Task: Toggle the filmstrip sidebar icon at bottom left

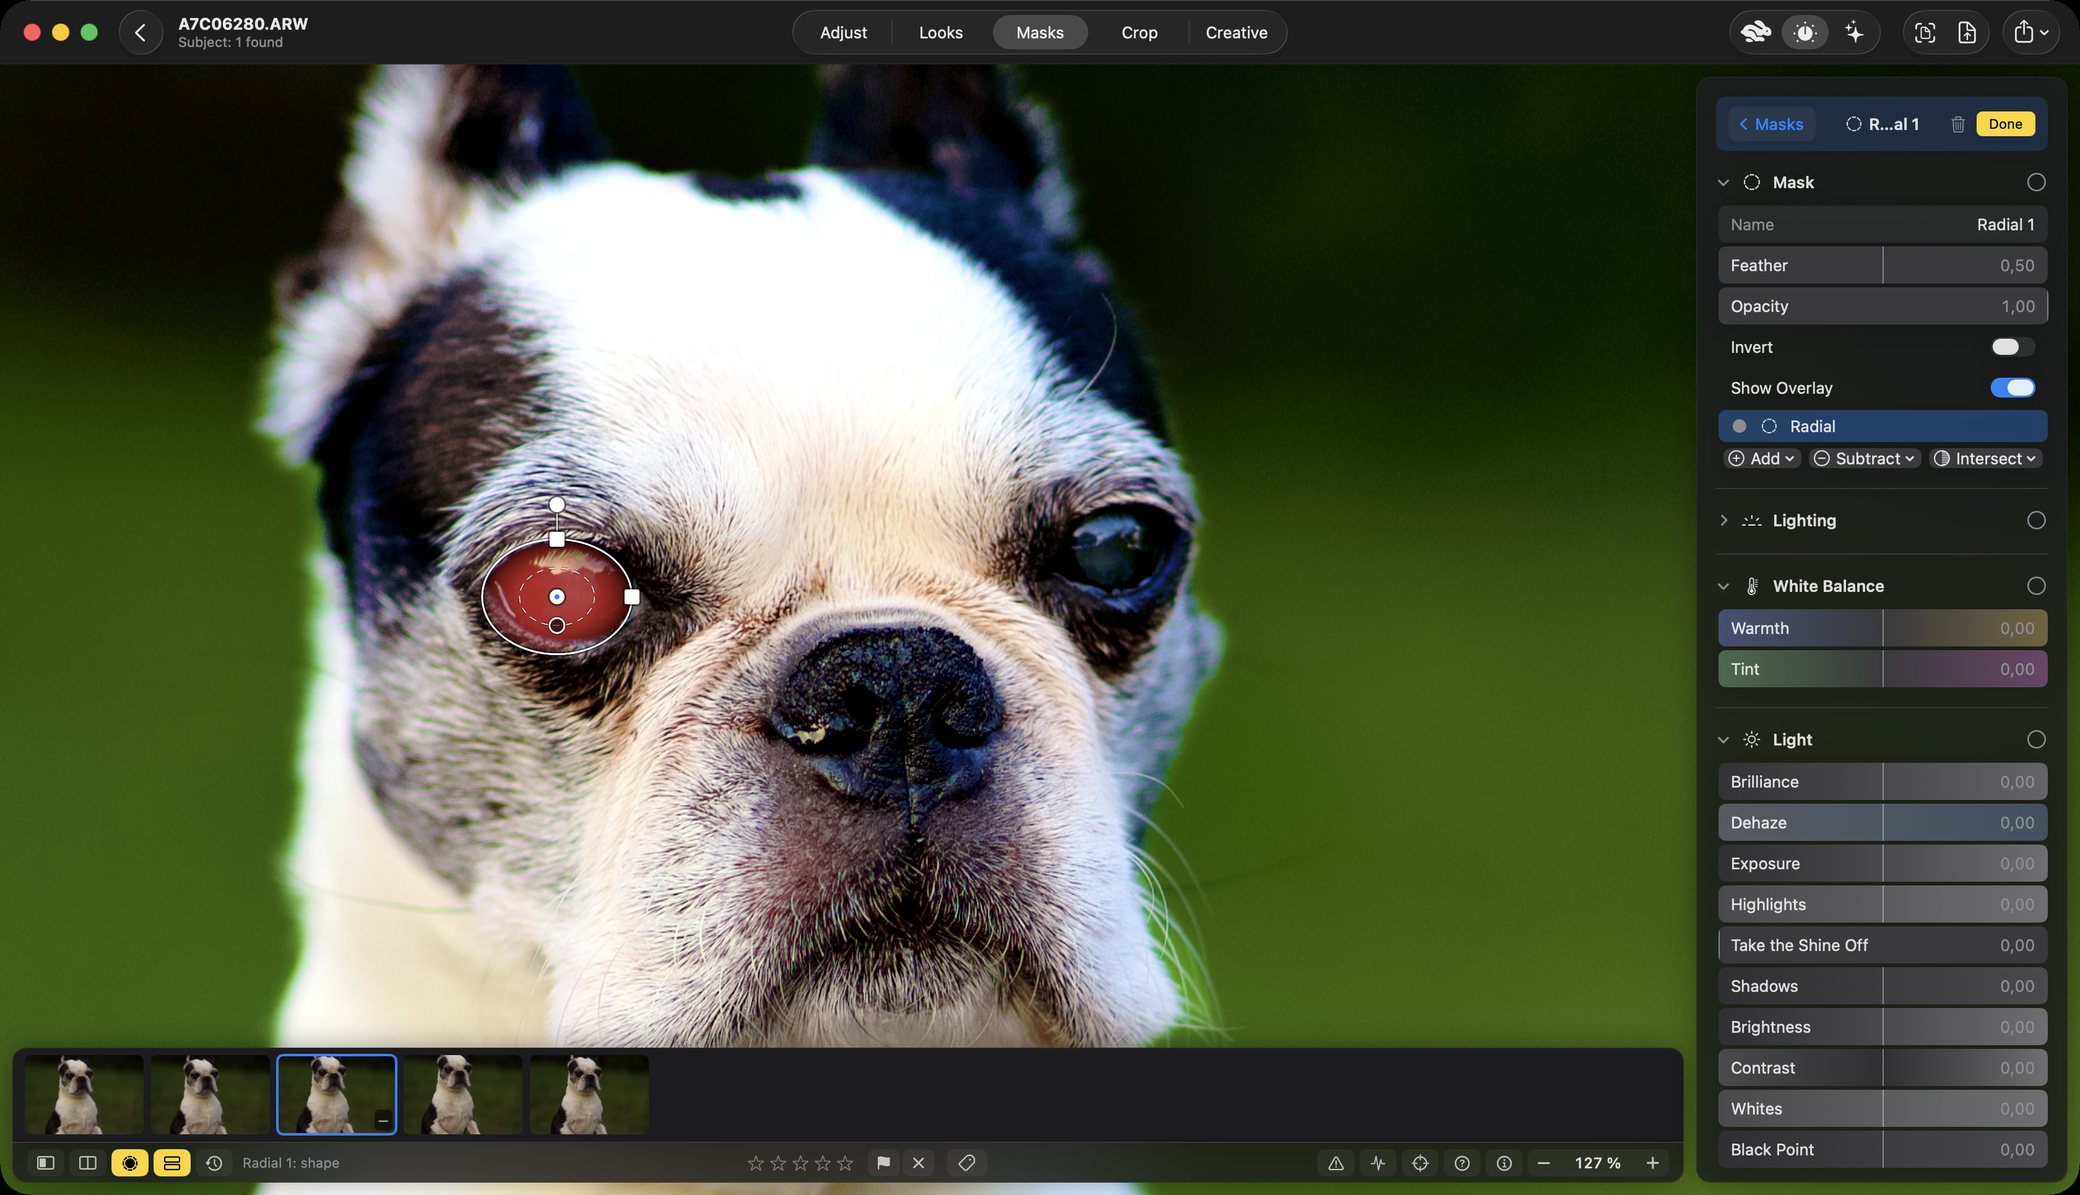Action: click(x=45, y=1163)
